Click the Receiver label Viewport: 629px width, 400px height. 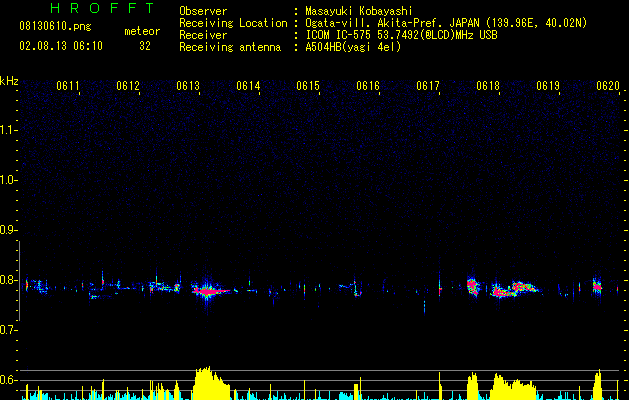[x=203, y=35]
